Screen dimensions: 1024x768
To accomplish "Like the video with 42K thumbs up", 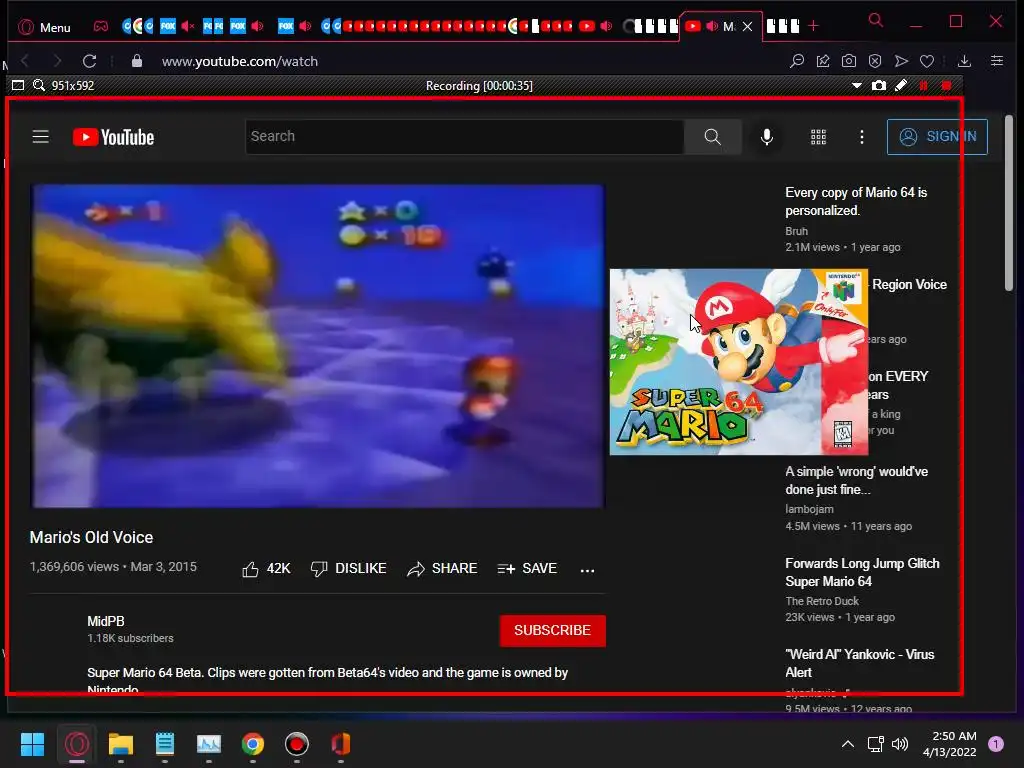I will coord(266,569).
